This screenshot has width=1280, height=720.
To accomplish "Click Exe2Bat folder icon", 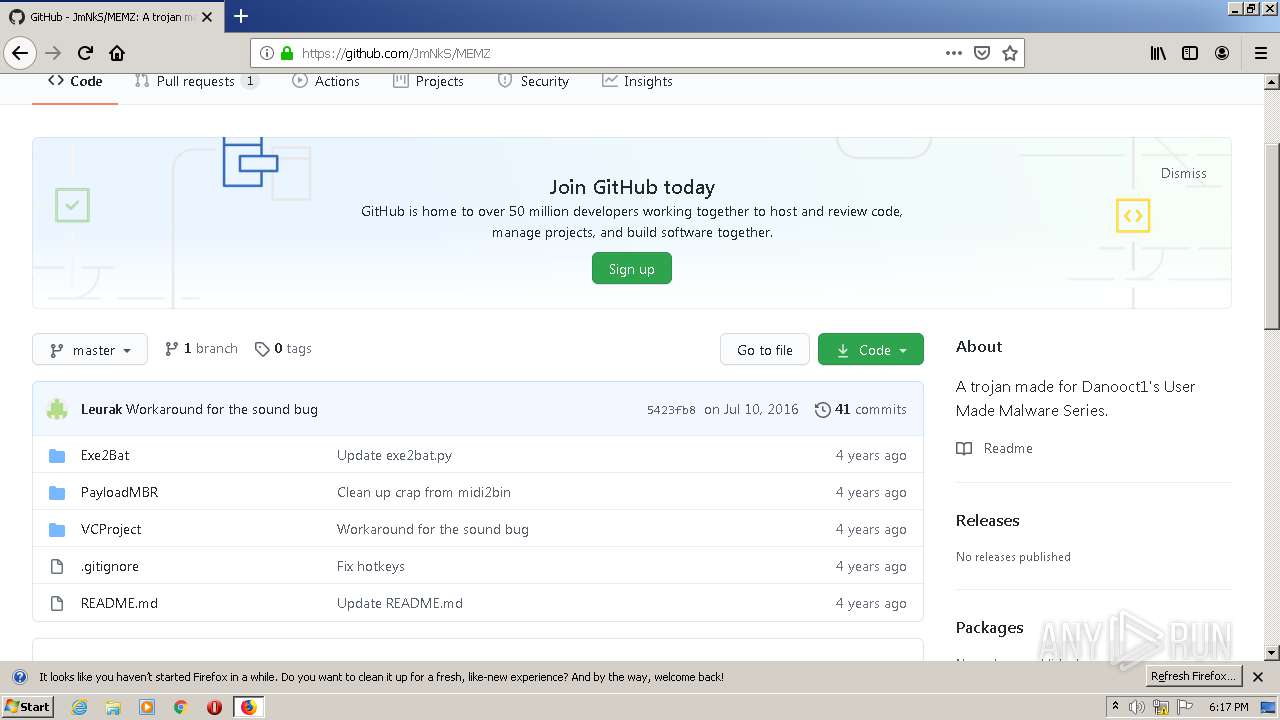I will tap(57, 455).
